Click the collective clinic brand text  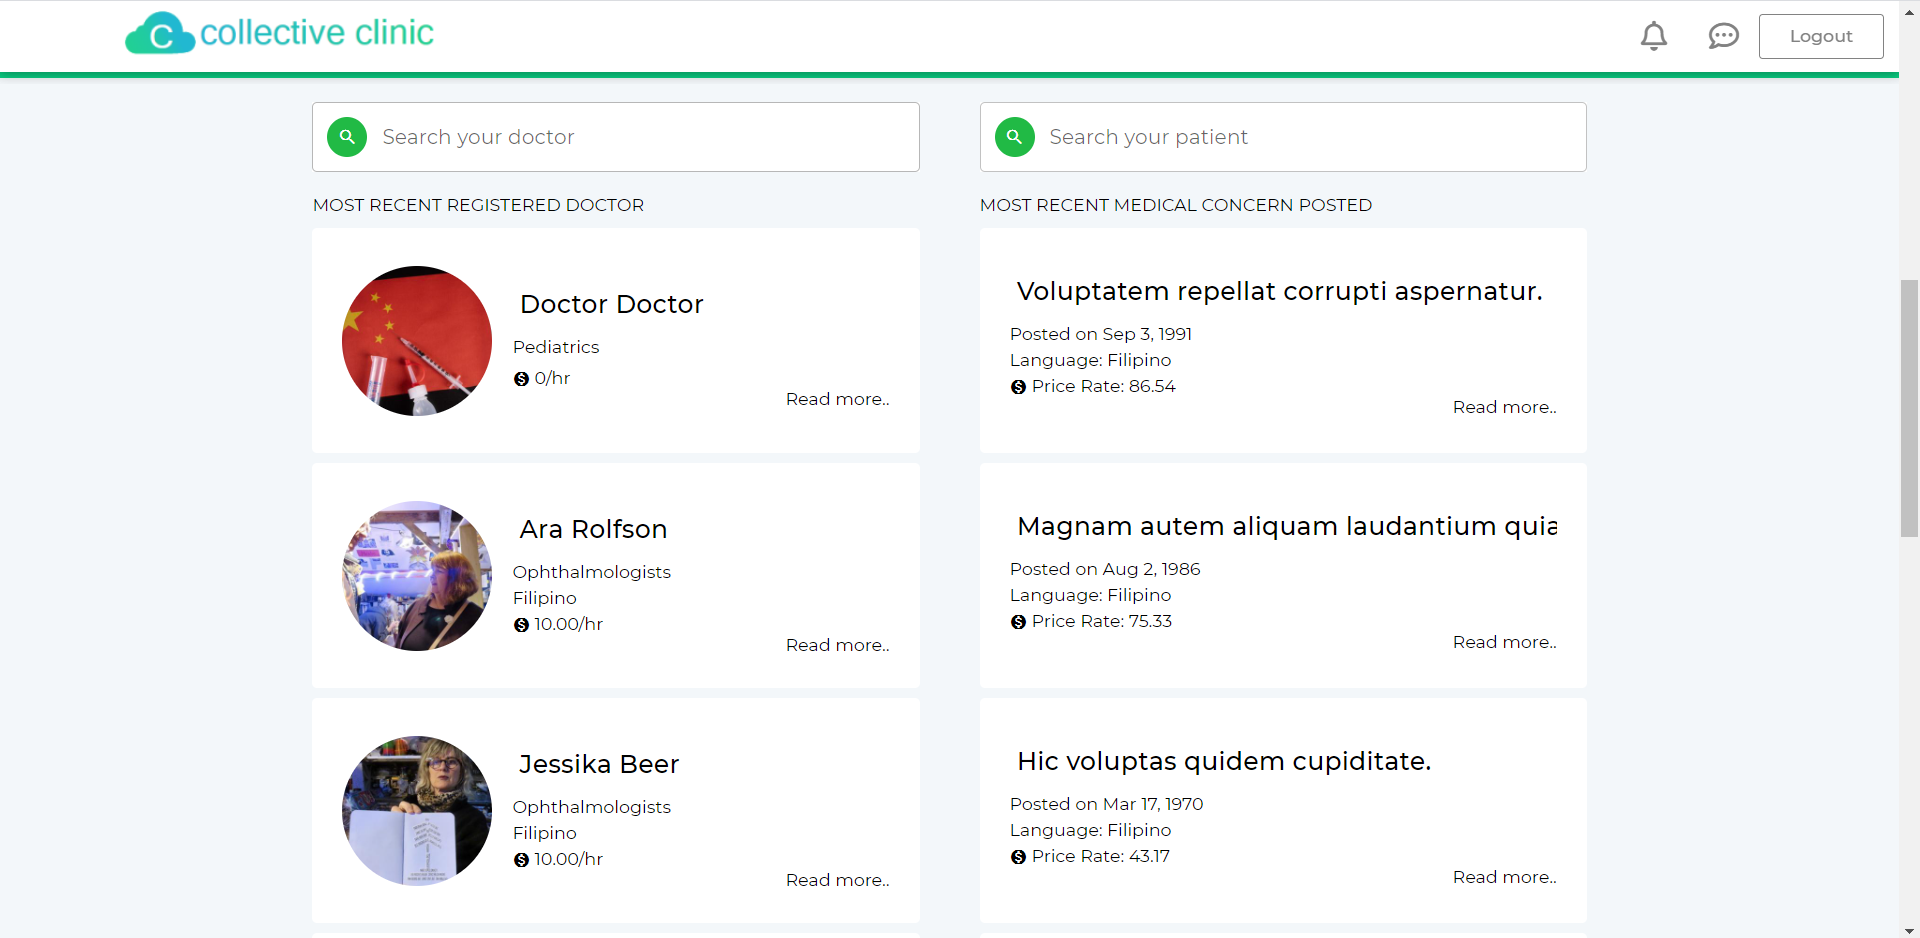pyautogui.click(x=317, y=33)
